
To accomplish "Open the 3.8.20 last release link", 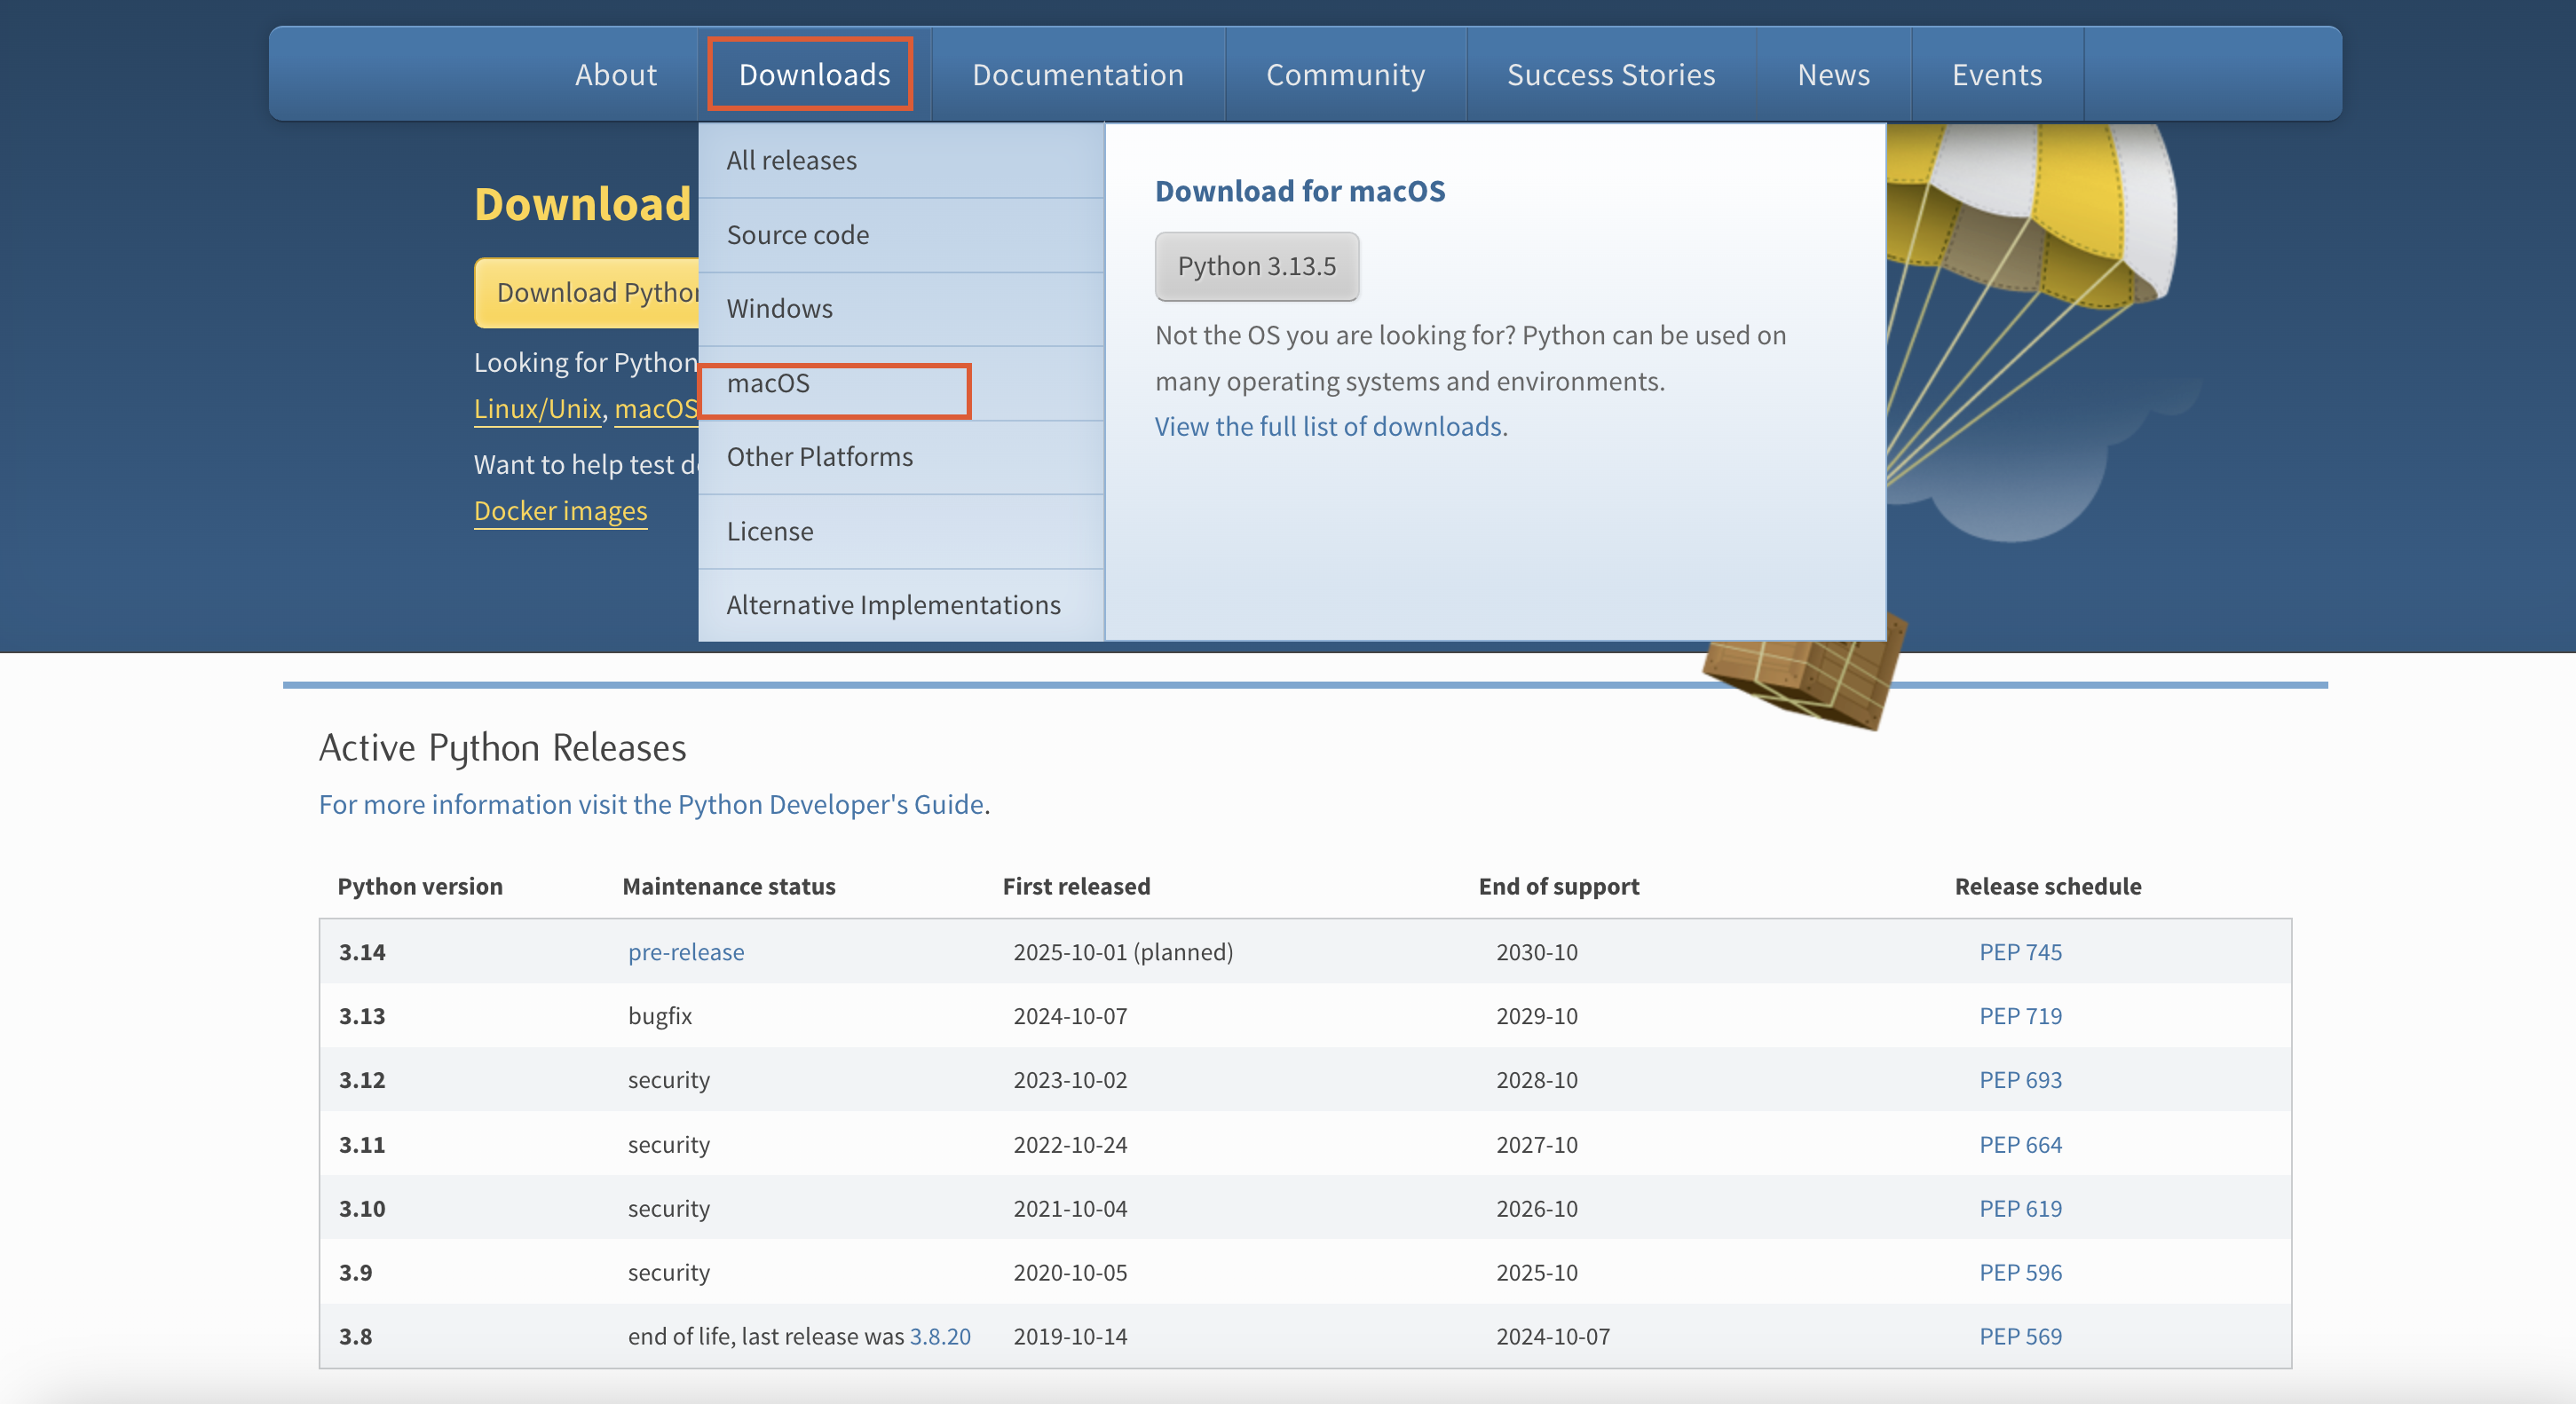I will point(940,1337).
